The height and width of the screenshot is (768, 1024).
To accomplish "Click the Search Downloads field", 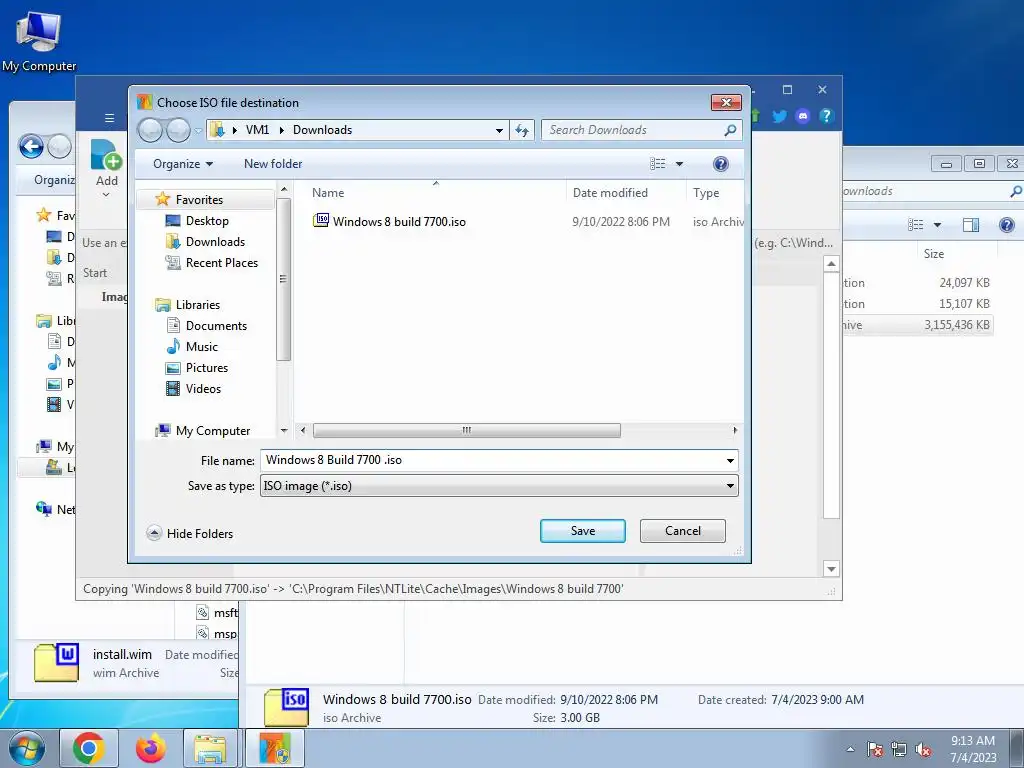I will tap(643, 130).
